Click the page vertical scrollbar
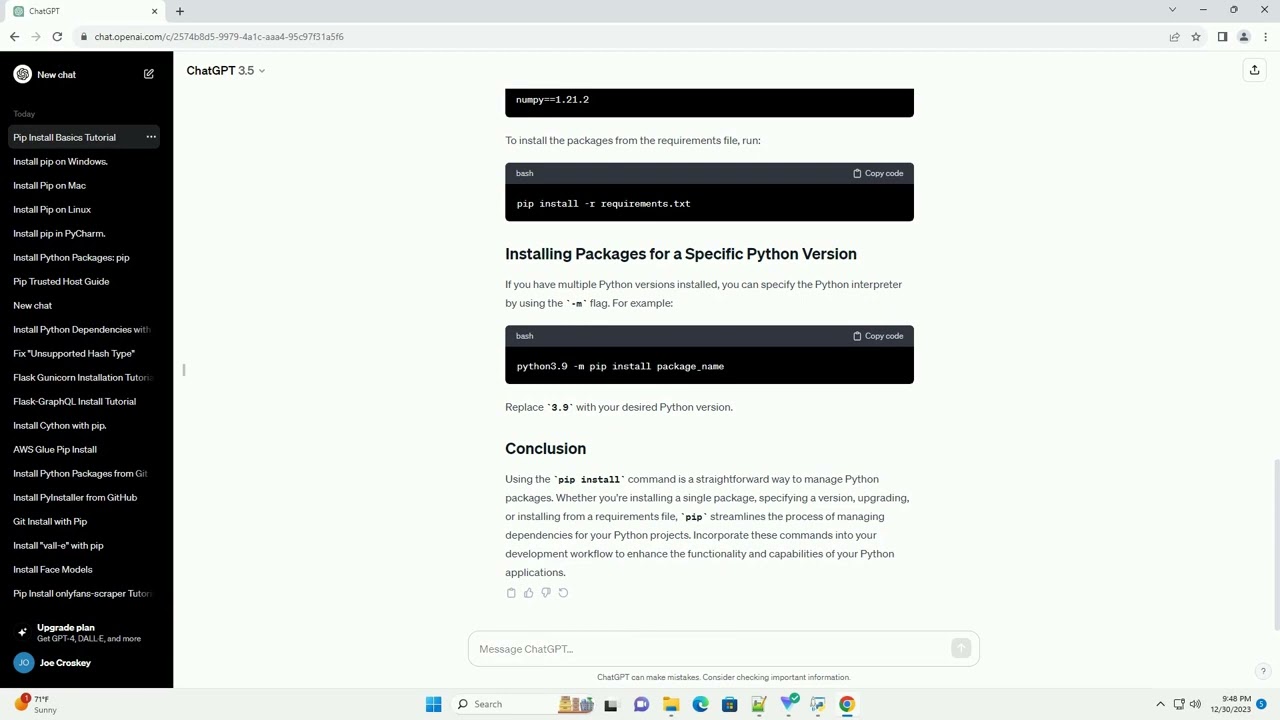This screenshot has height=720, width=1280. pos(1275,544)
